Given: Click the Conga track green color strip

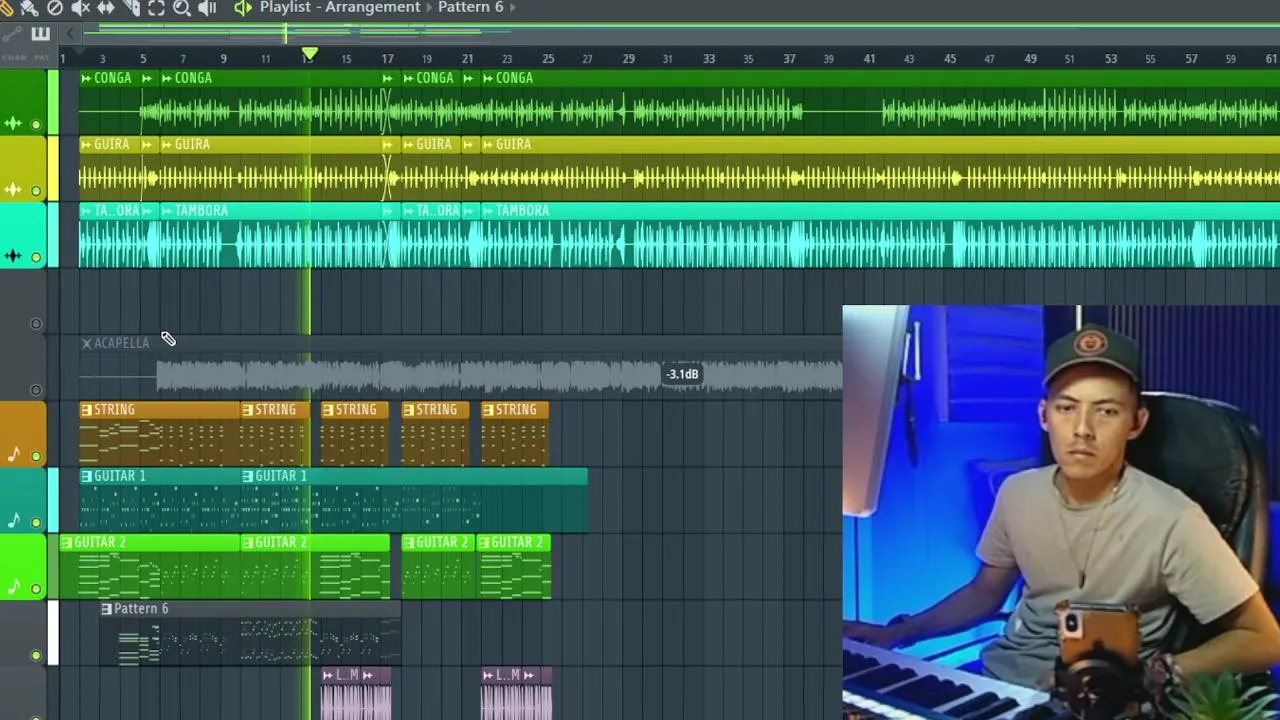Looking at the screenshot, I should pyautogui.click(x=53, y=102).
